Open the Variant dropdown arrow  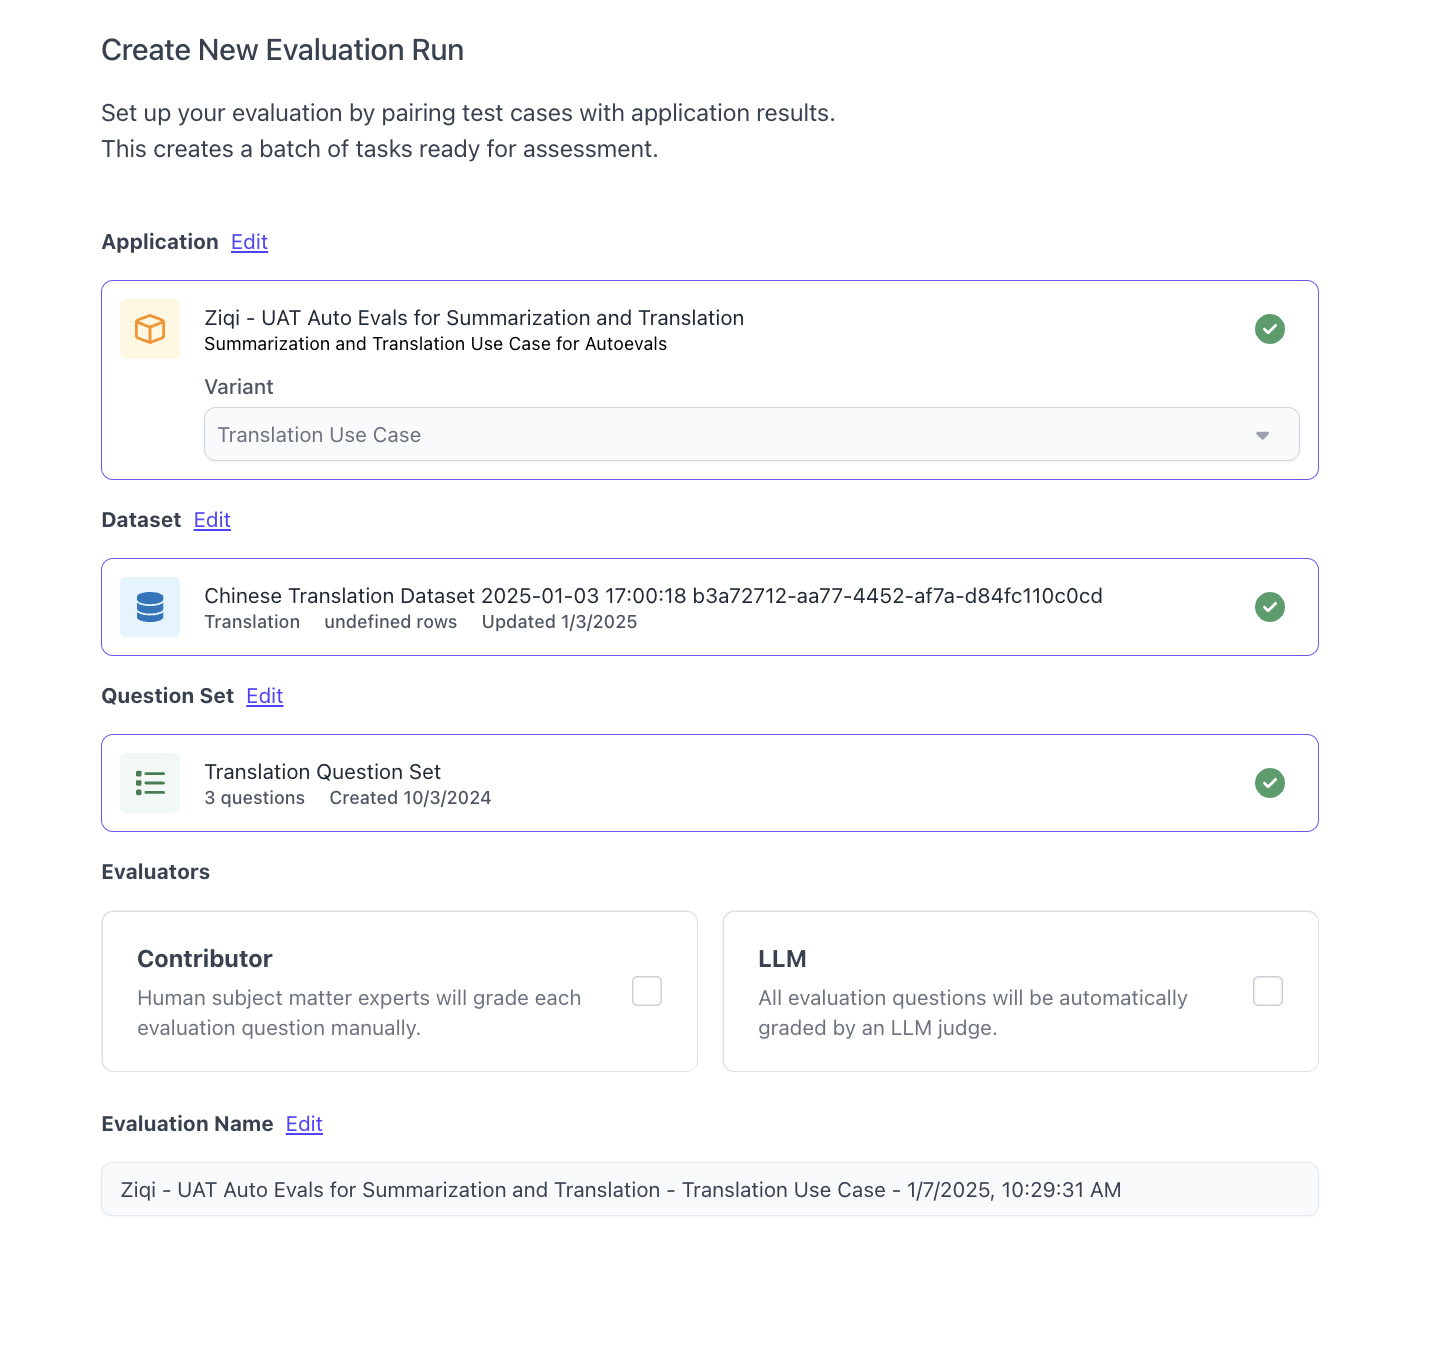(x=1262, y=435)
